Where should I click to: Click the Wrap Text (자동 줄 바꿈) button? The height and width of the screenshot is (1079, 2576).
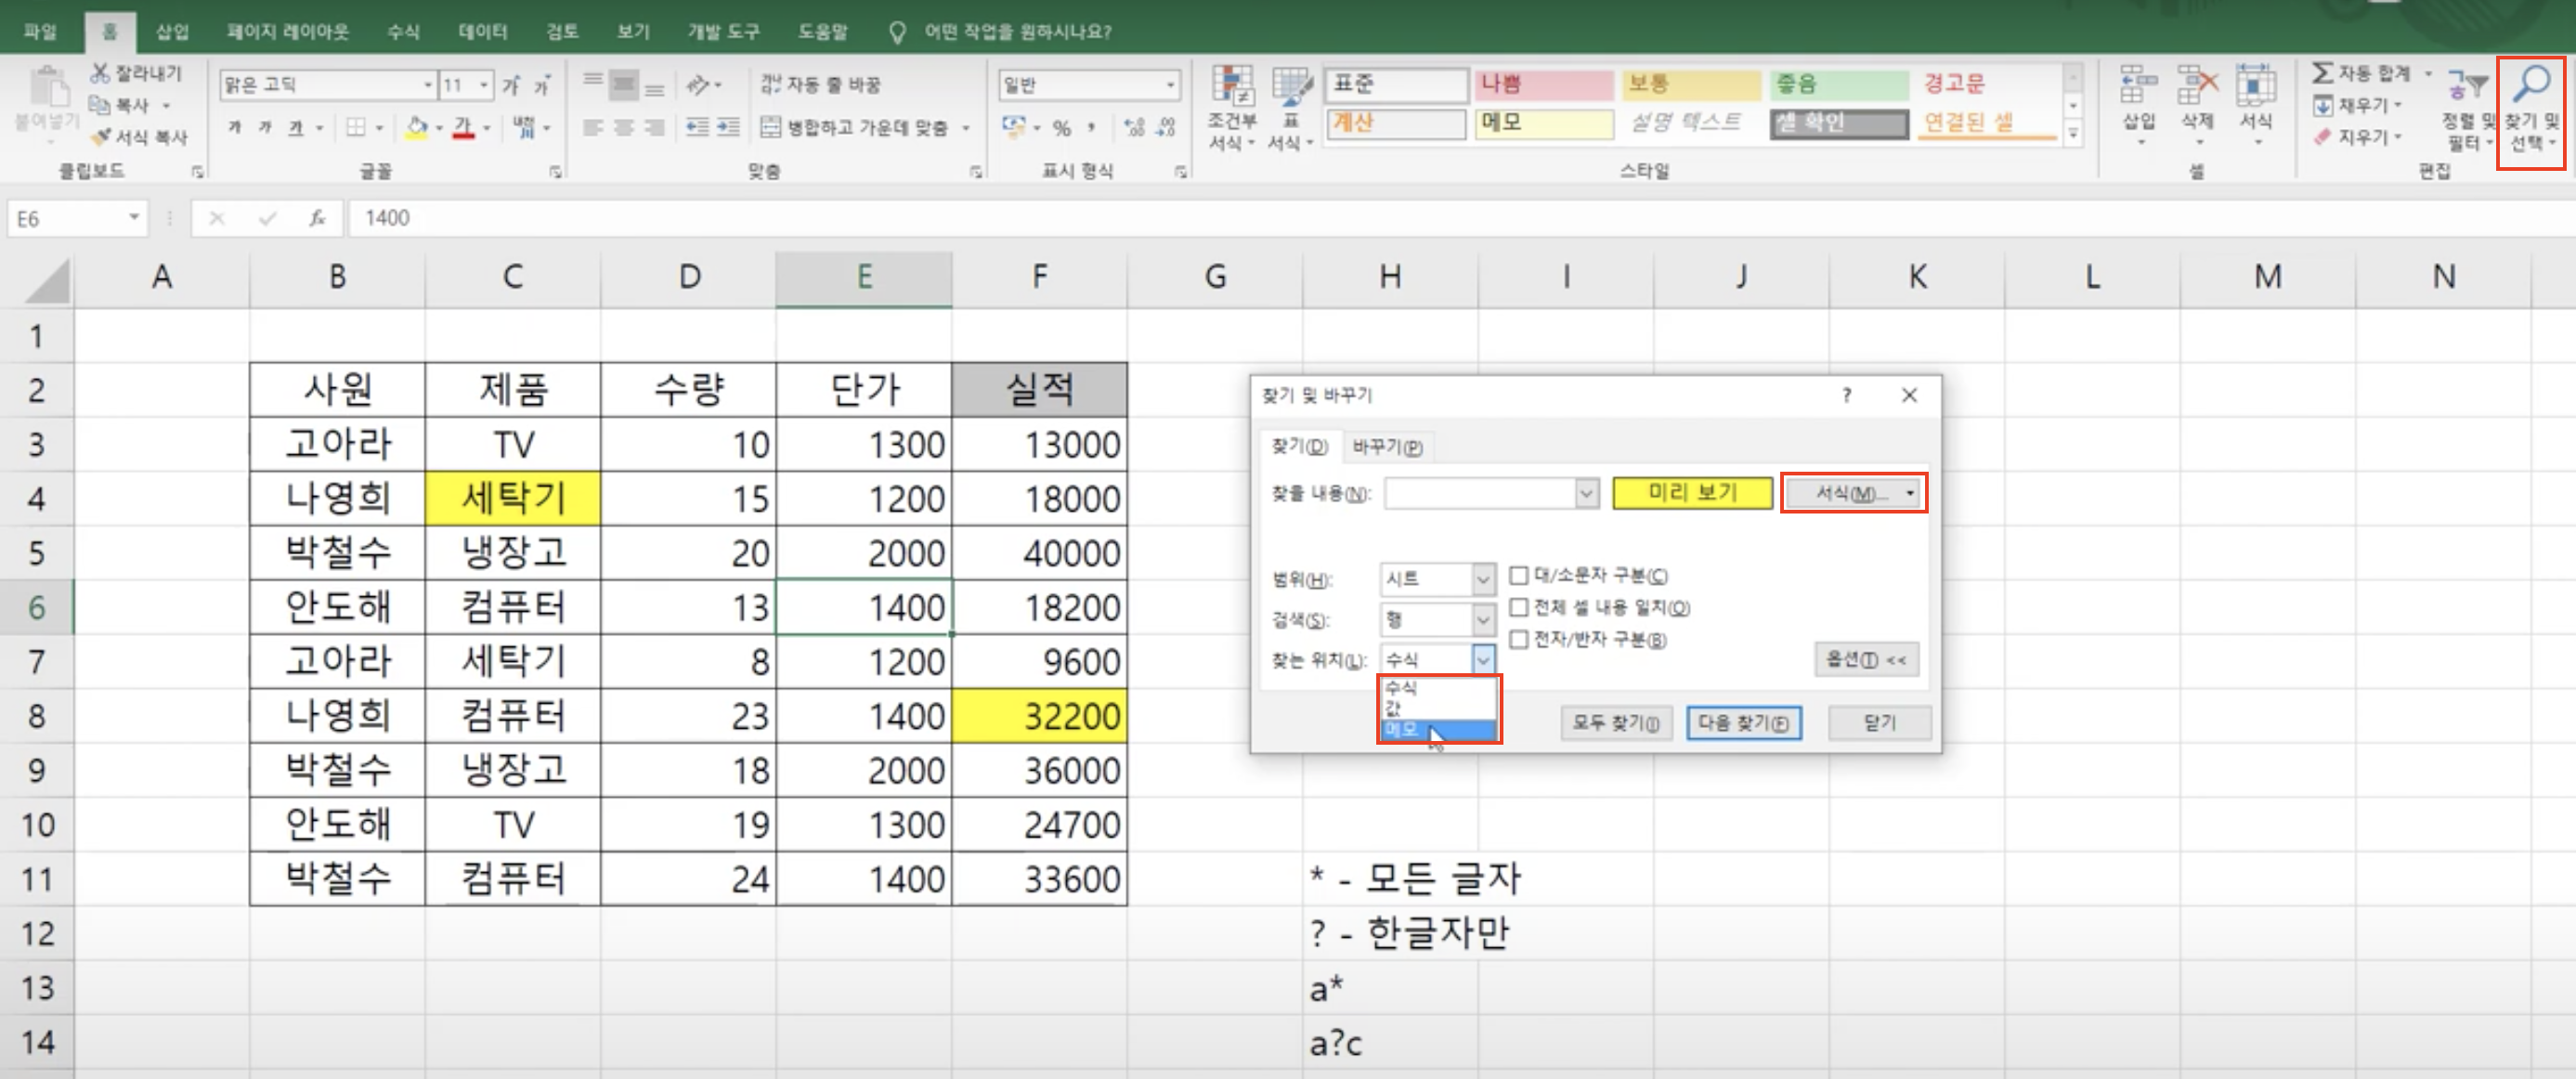(820, 84)
